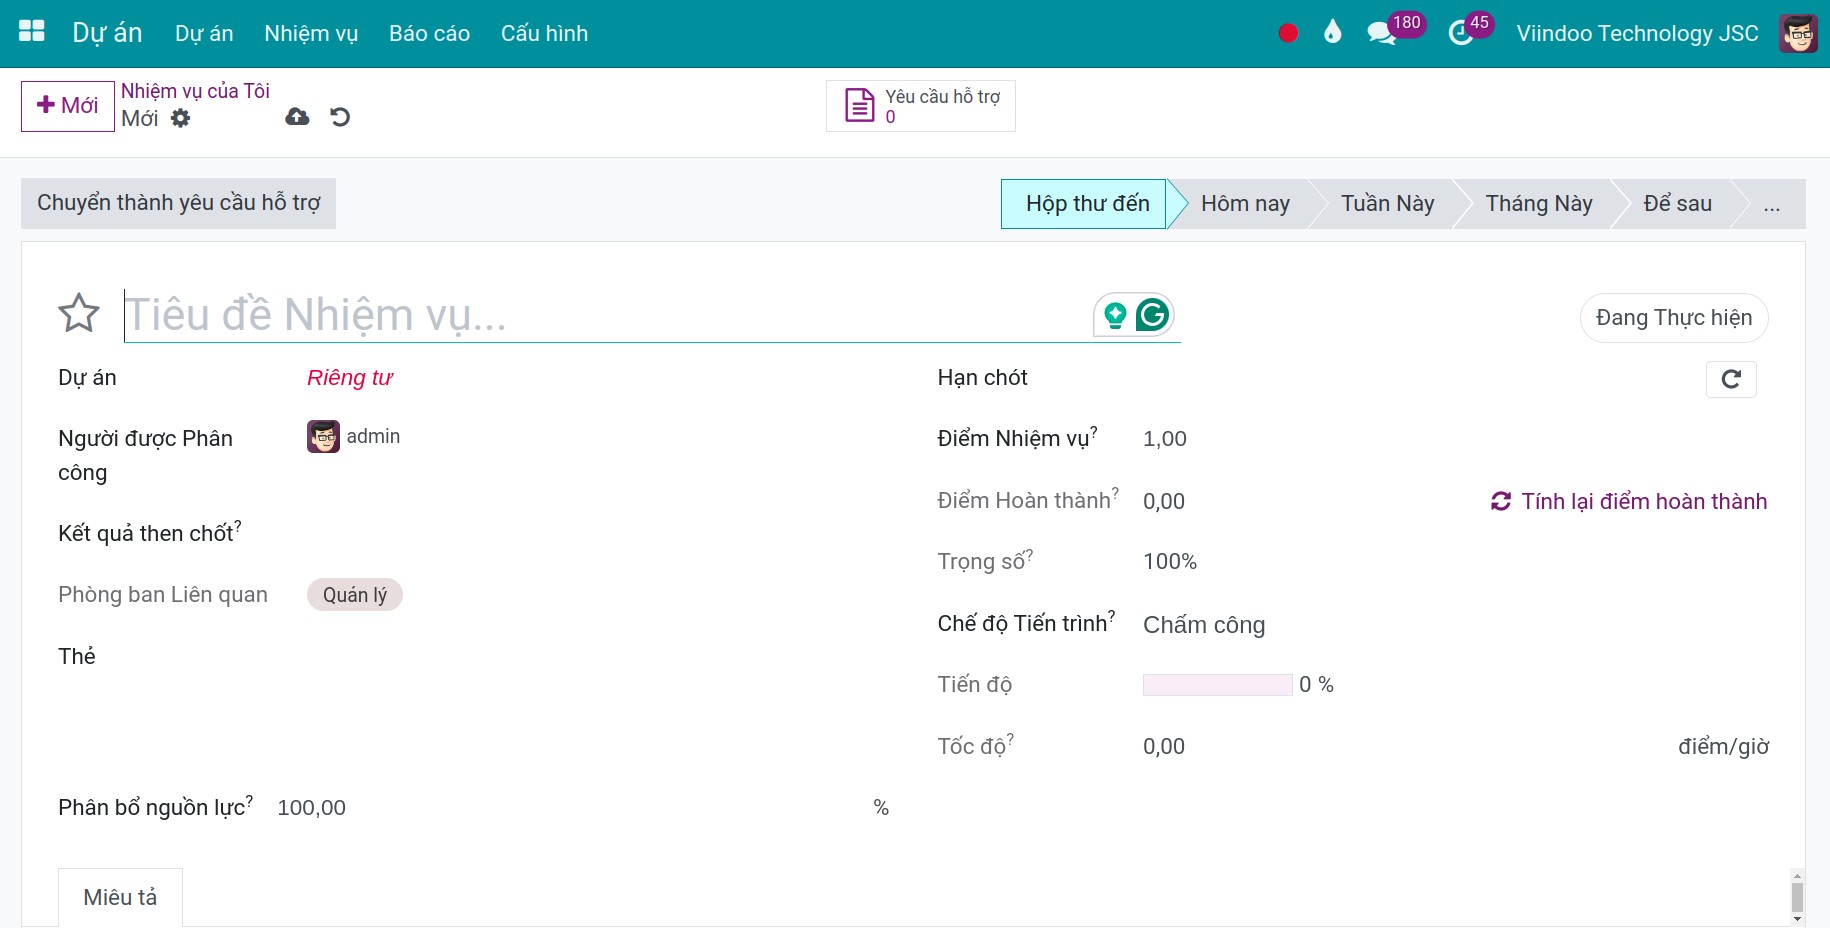1830x928 pixels.
Task: Click the Grammarly icon in the title field
Action: (1152, 315)
